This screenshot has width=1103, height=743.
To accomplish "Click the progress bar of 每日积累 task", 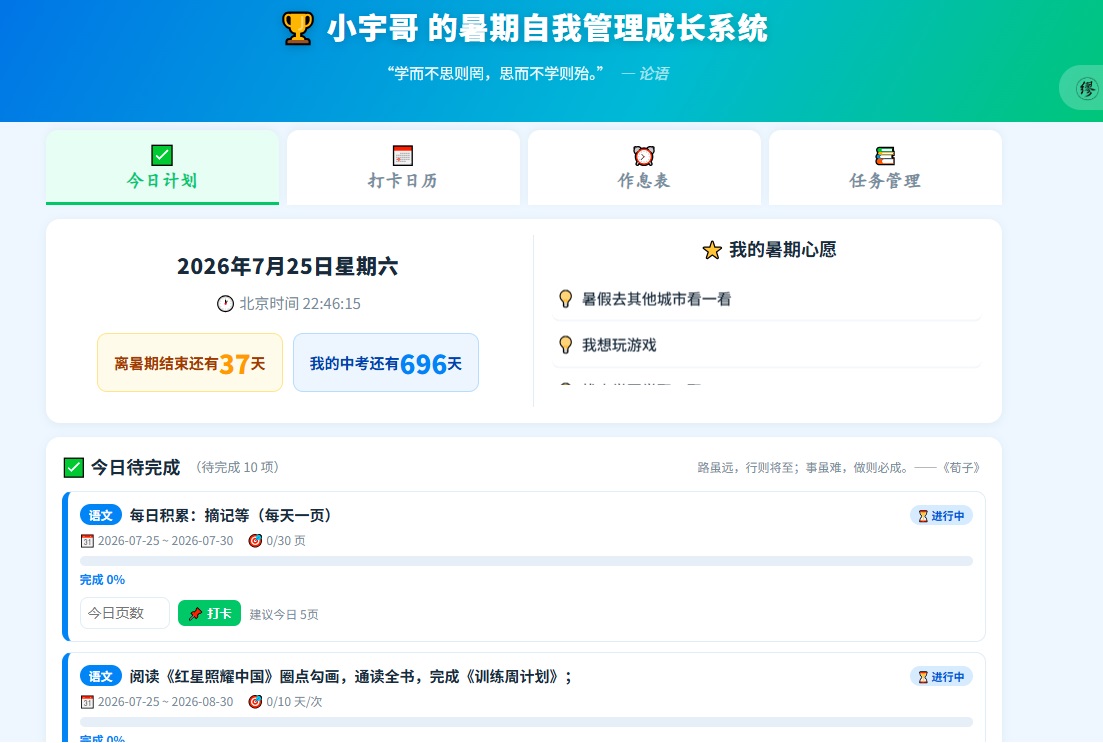I will [x=526, y=561].
